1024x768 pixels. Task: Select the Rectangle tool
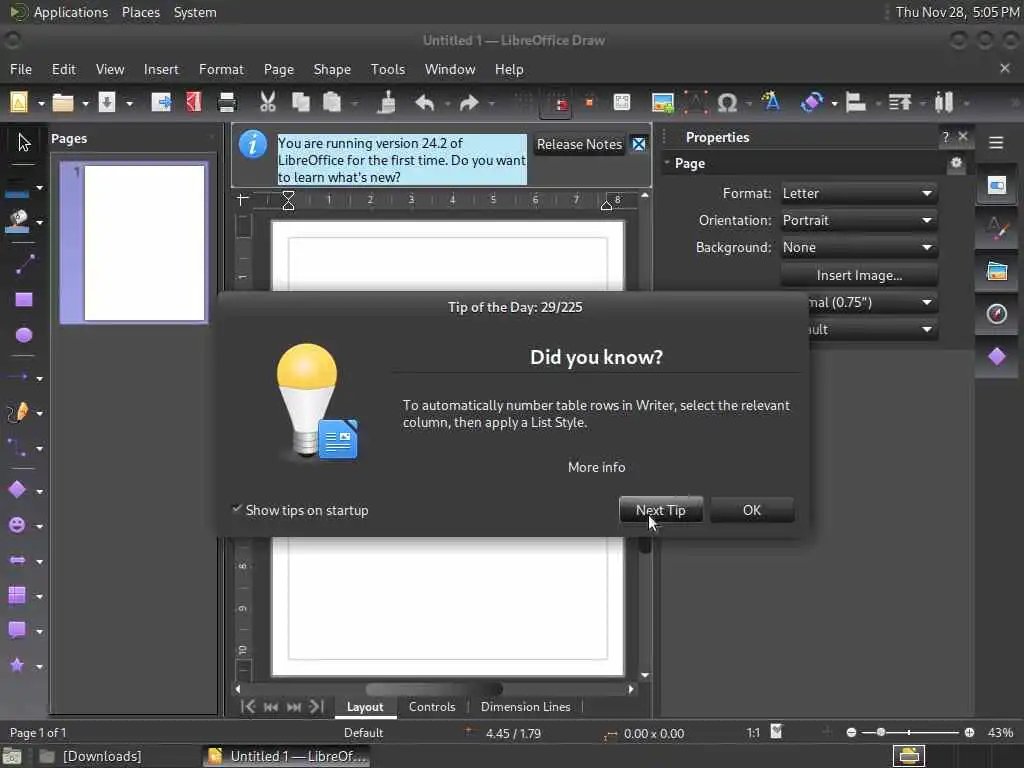pos(24,300)
